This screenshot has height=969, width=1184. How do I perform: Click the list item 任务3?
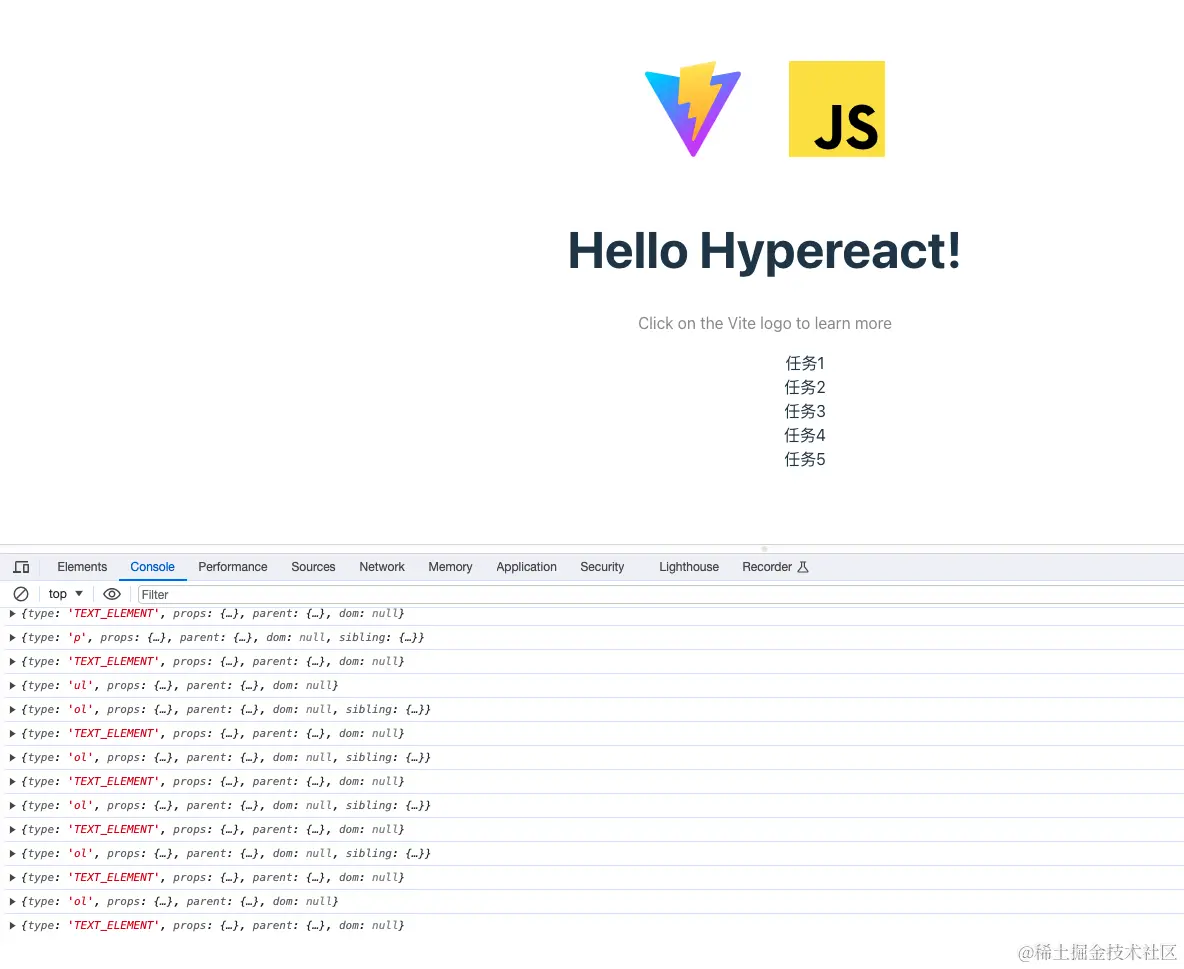point(805,412)
